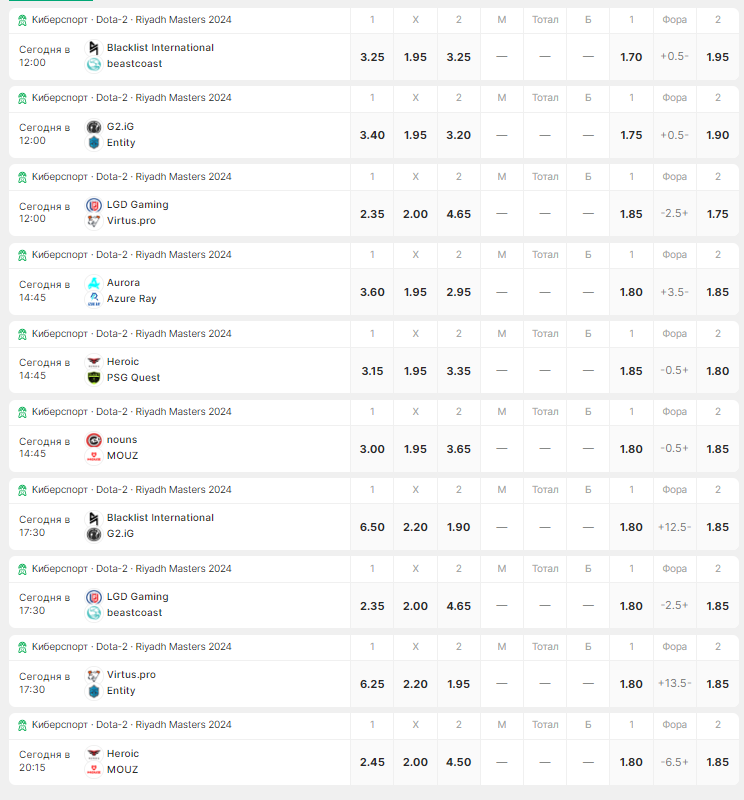
Task: Click beastcoast logo in the LGD Gaming vs beastcoast match
Action: [94, 613]
